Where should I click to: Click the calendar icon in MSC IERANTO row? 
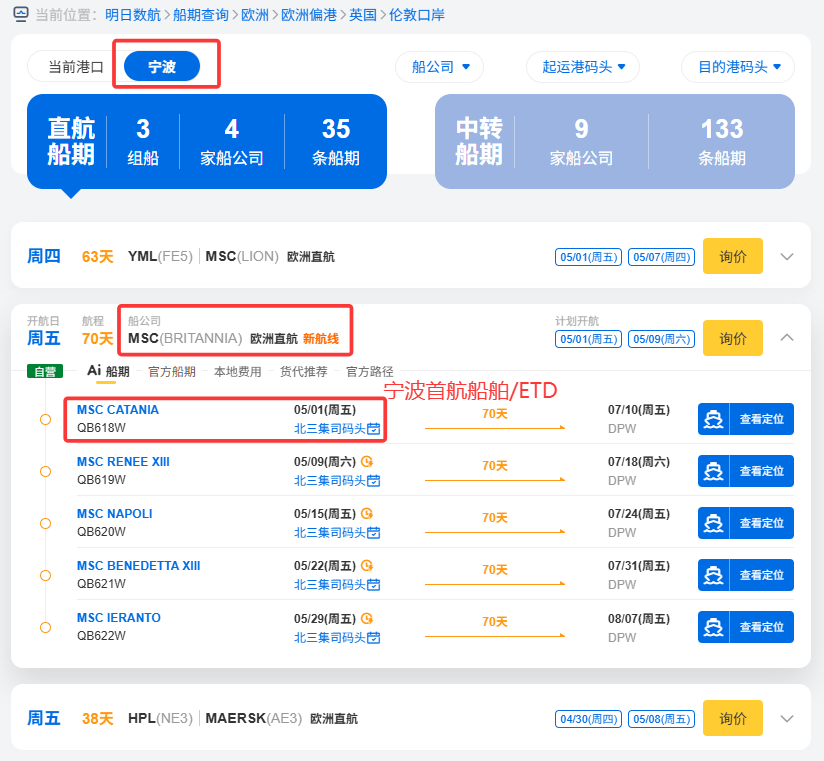click(374, 637)
